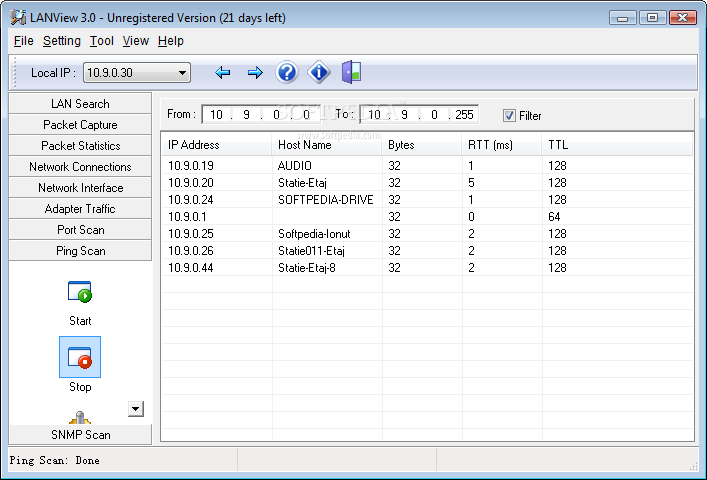Viewport: 707px width, 480px height.
Task: Click the LANView app icon in title bar
Action: (18, 18)
